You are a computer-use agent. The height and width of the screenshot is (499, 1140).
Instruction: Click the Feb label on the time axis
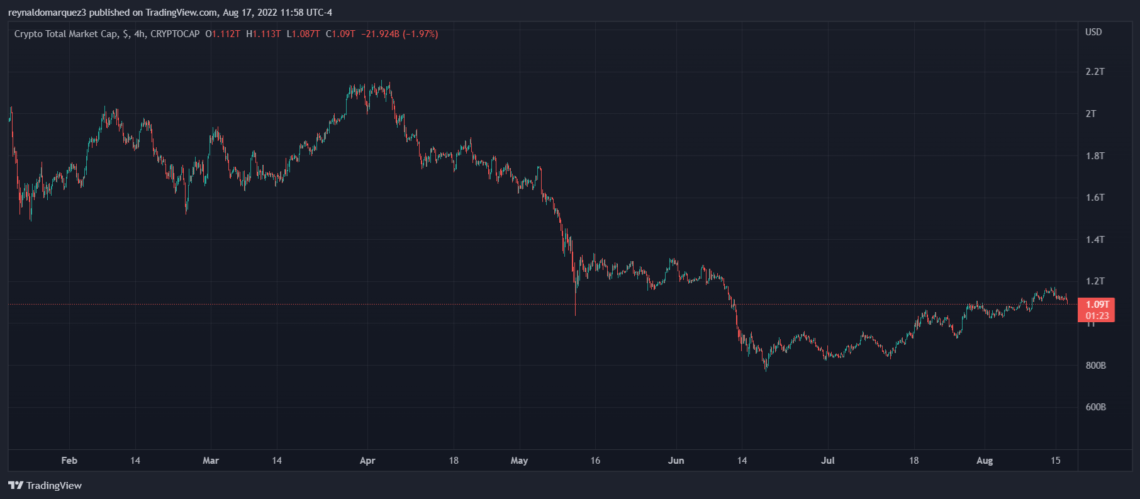coord(68,460)
